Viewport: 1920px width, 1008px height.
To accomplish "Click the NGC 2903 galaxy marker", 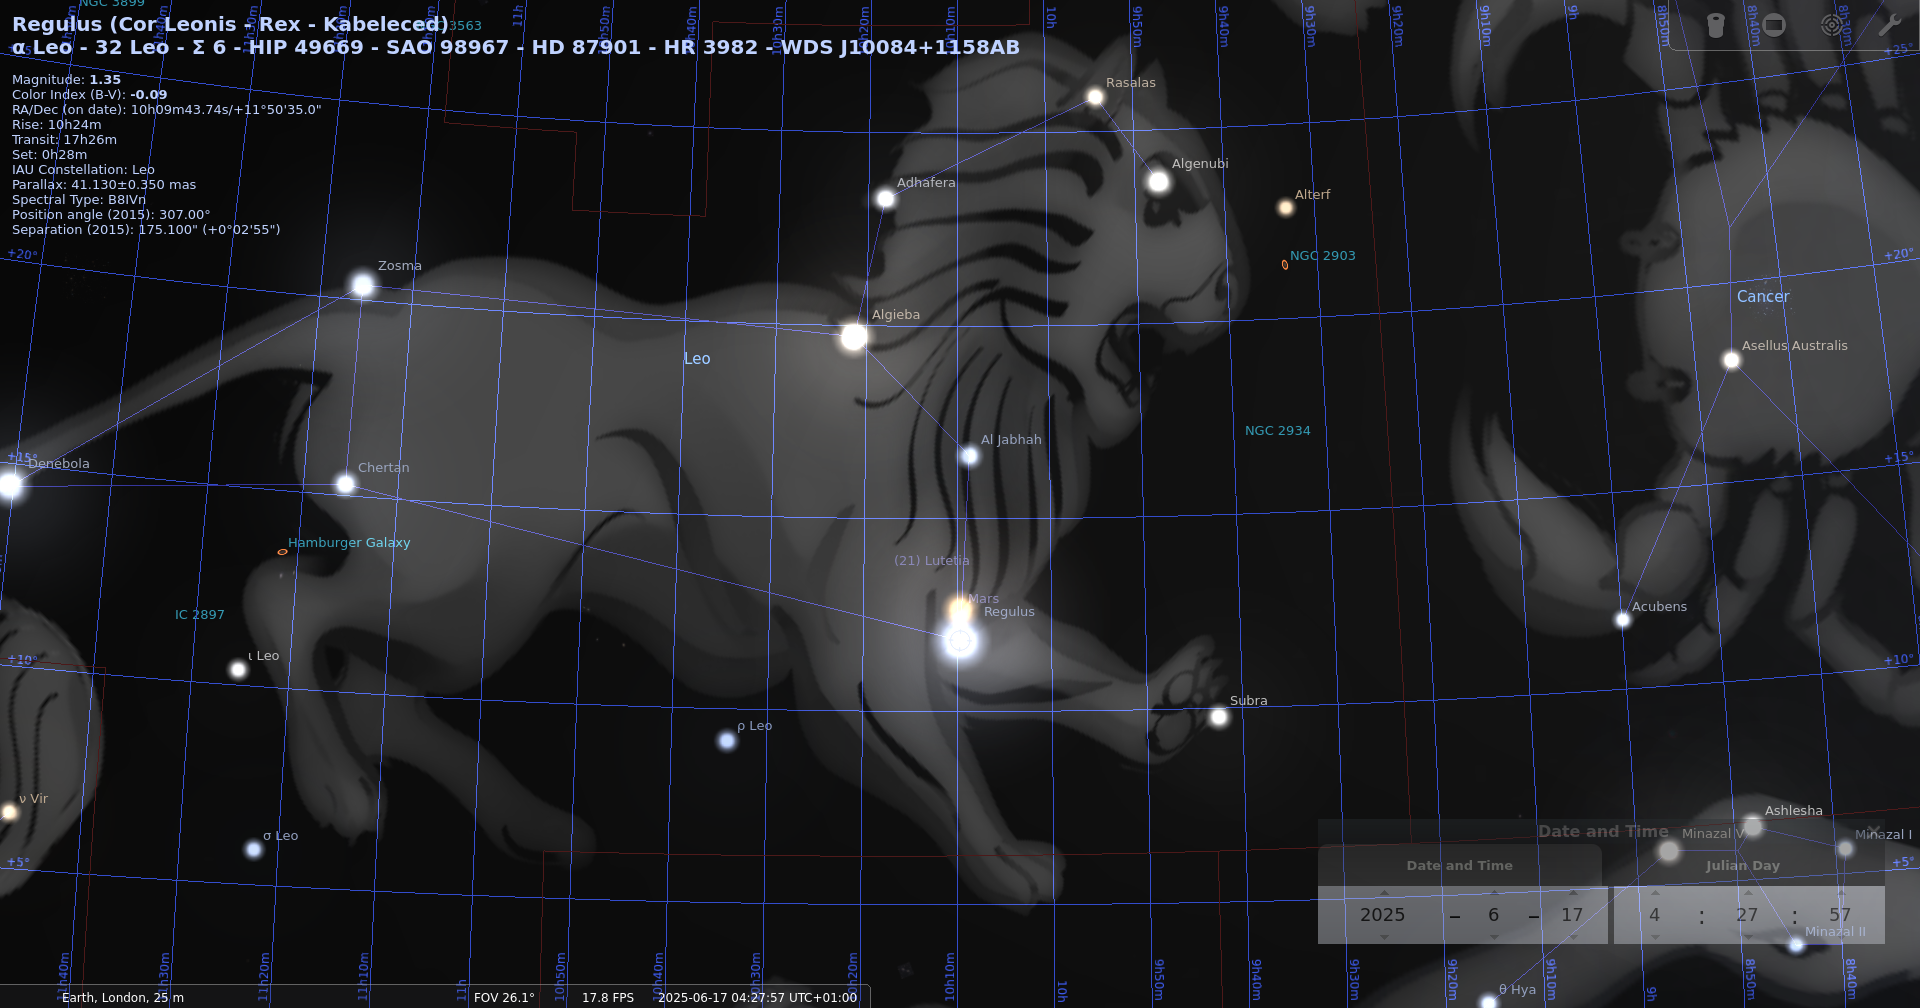I will 1285,265.
